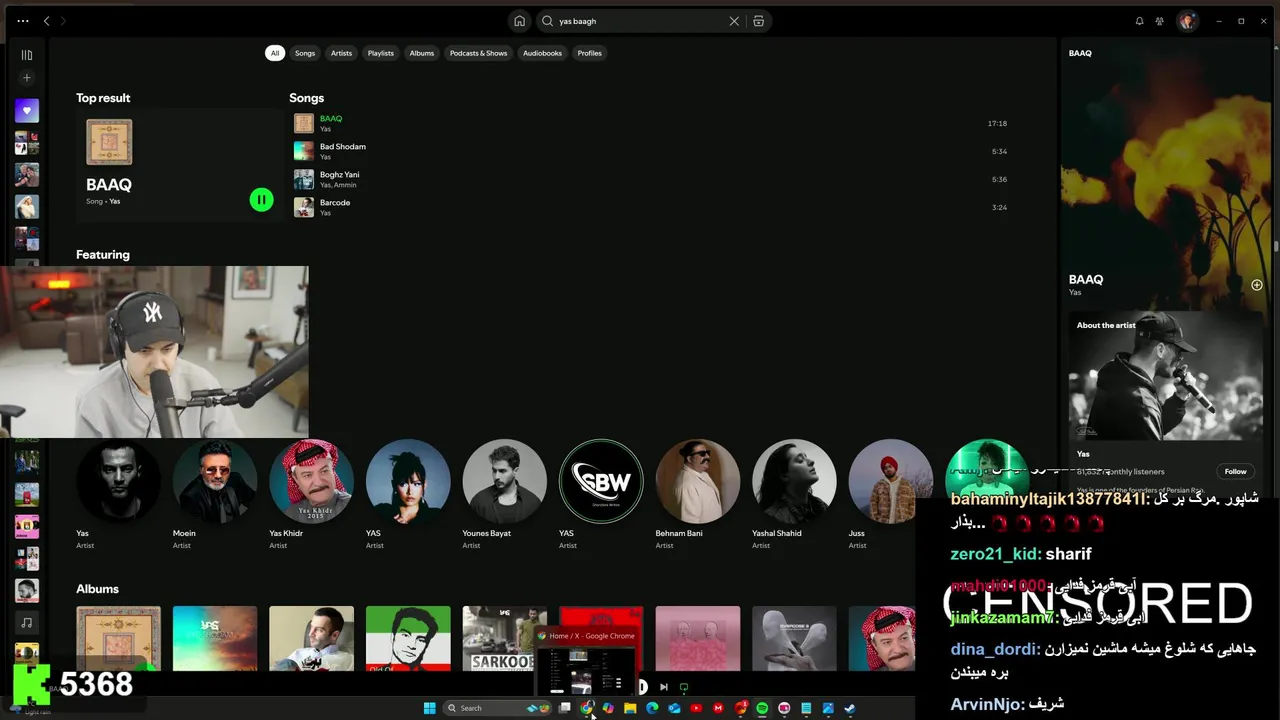Screen dimensions: 1280x720
Task: Open the Ammin artist link
Action: point(346,185)
